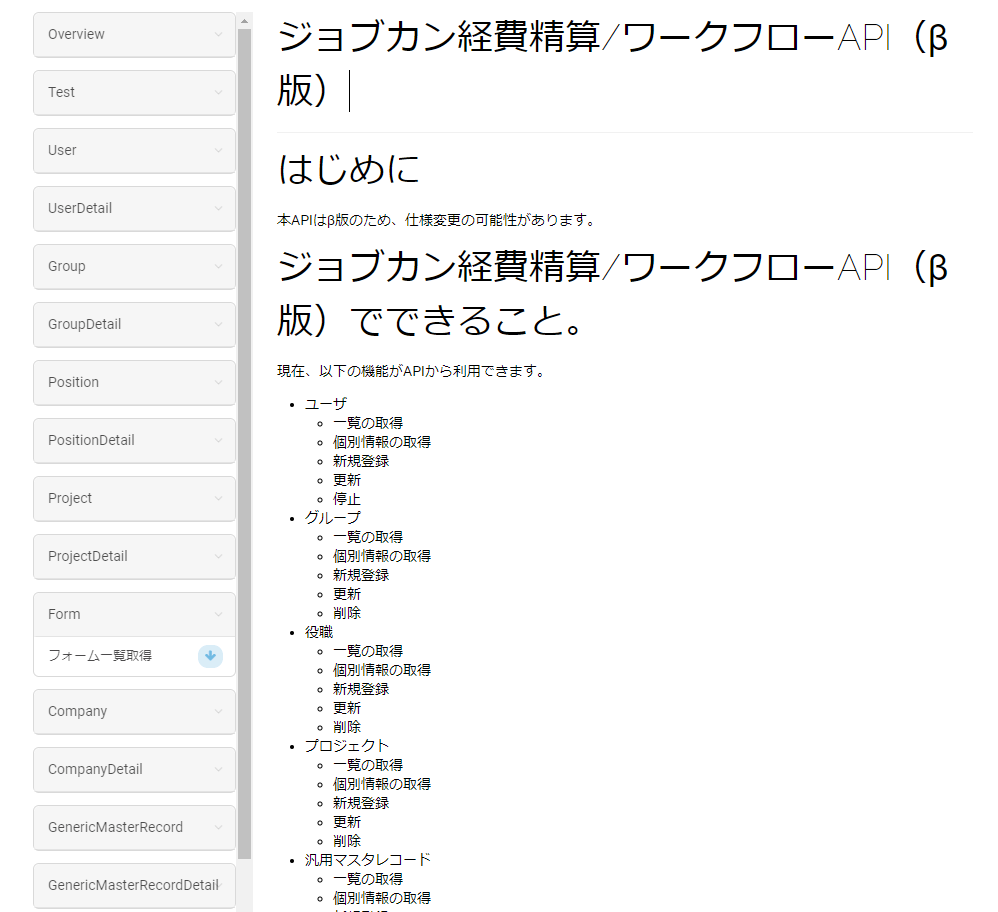Viewport: 998px width, 912px height.
Task: Click 新規登録 under 役職
Action: pos(361,689)
